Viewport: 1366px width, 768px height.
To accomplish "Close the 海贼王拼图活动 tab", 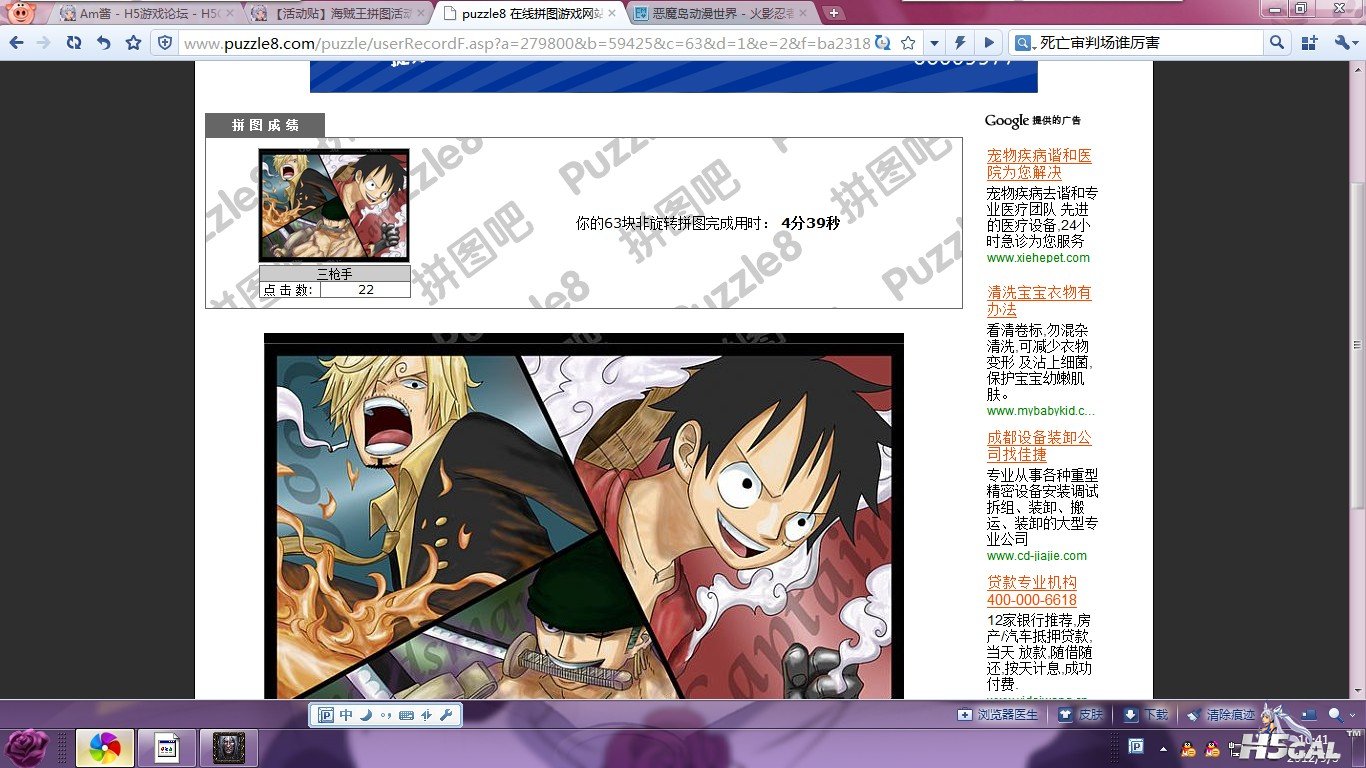I will 423,14.
